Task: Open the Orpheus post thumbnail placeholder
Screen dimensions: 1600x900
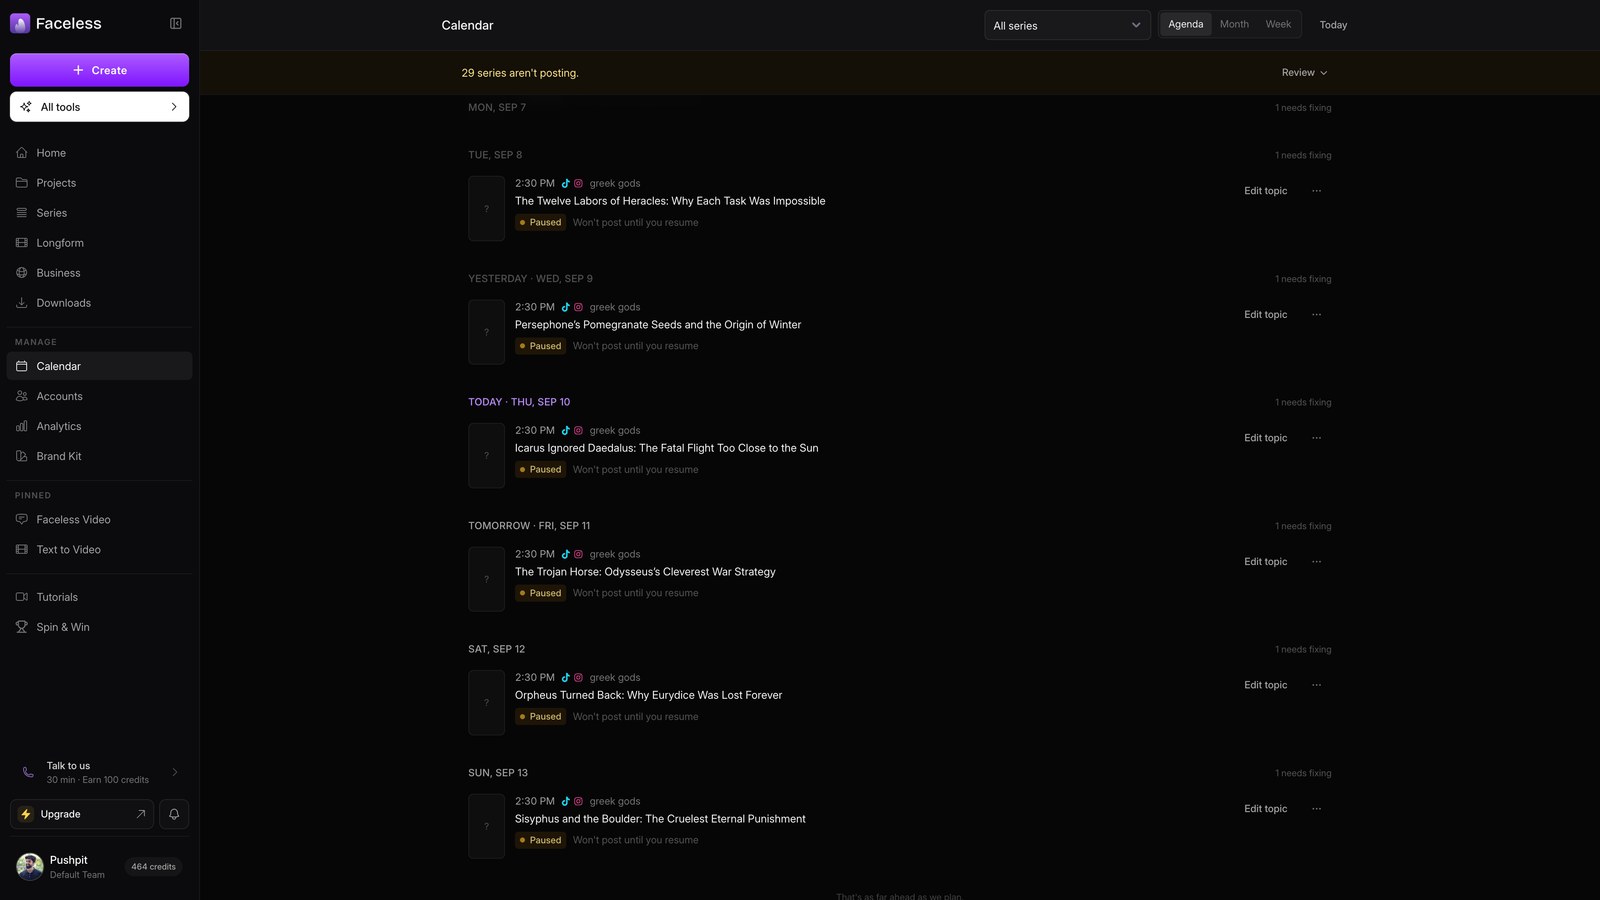Action: point(486,703)
